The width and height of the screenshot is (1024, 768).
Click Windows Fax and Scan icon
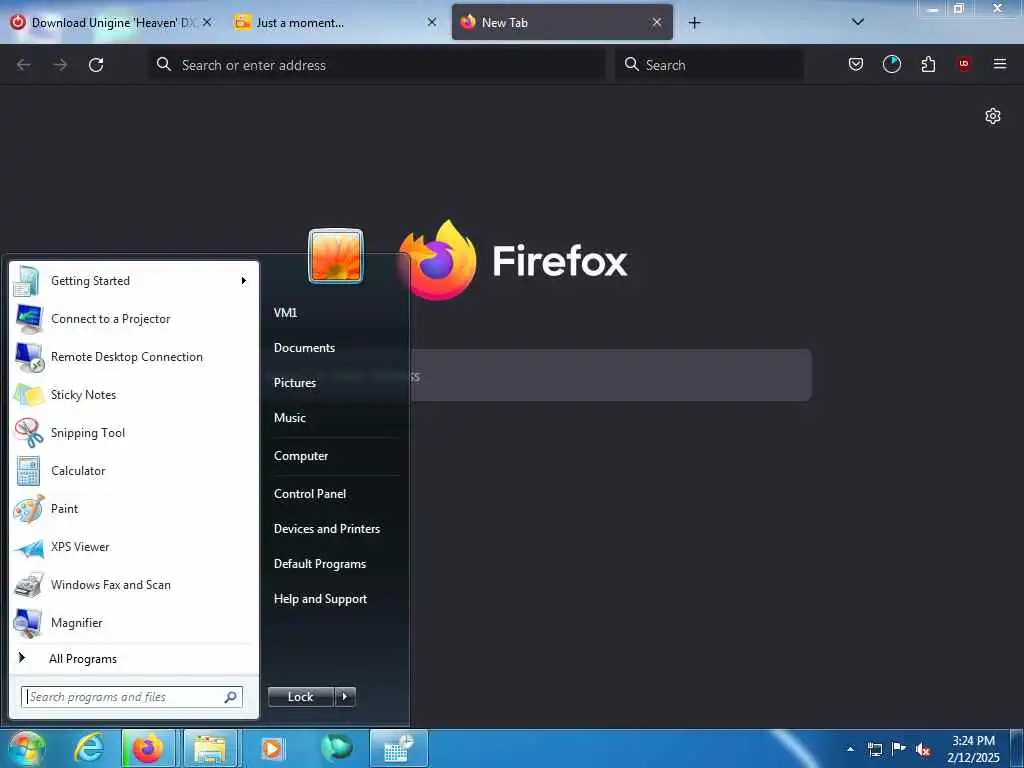coord(29,585)
